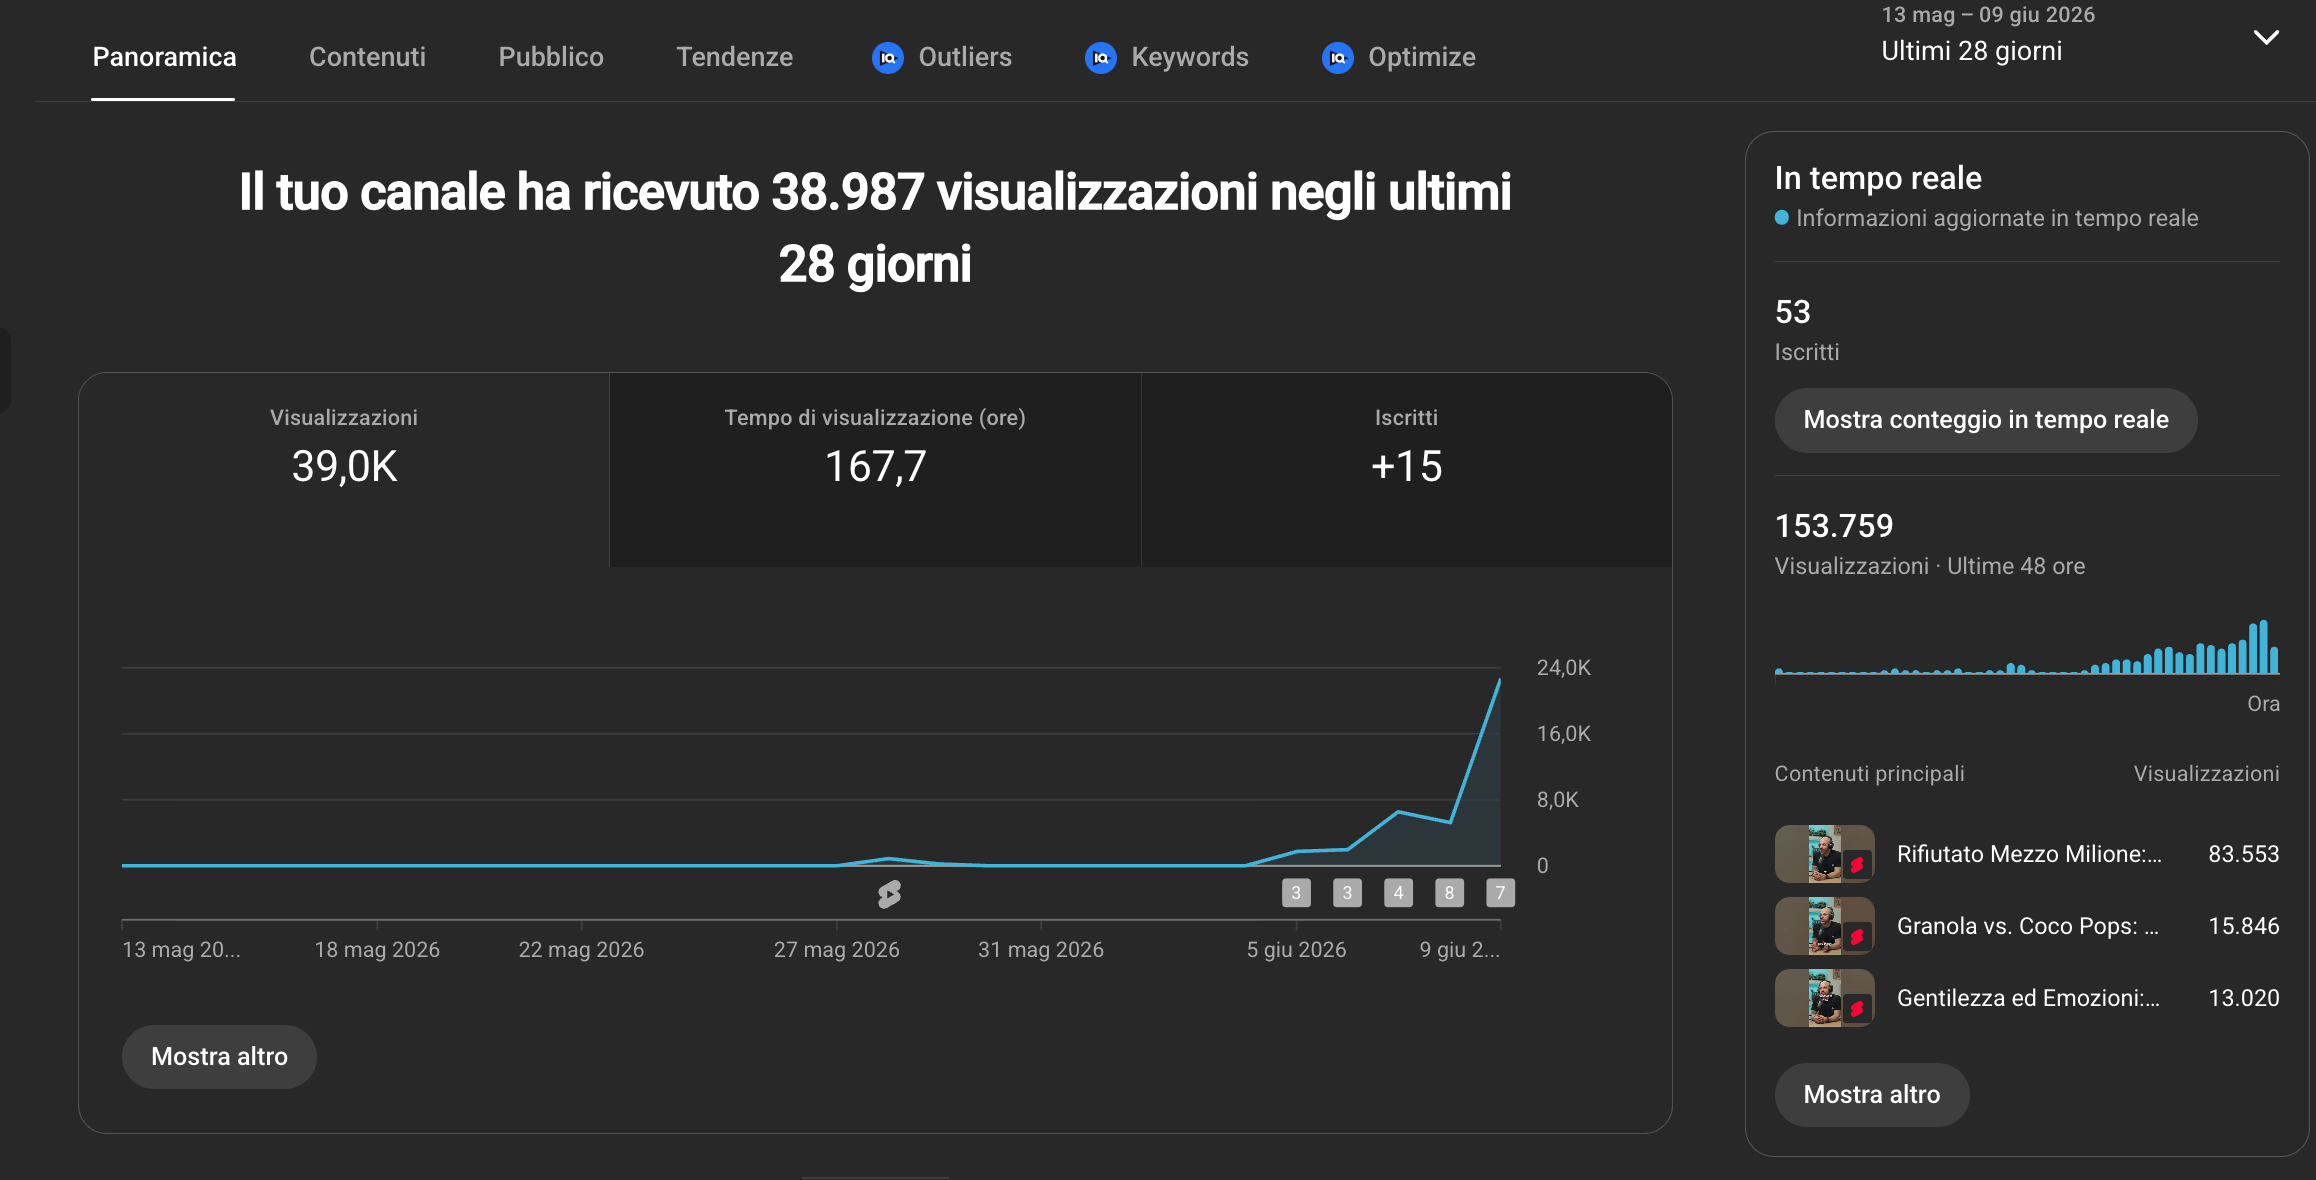Screen dimensions: 2316x1180
Task: Click the 15.846 views value
Action: (x=2243, y=926)
